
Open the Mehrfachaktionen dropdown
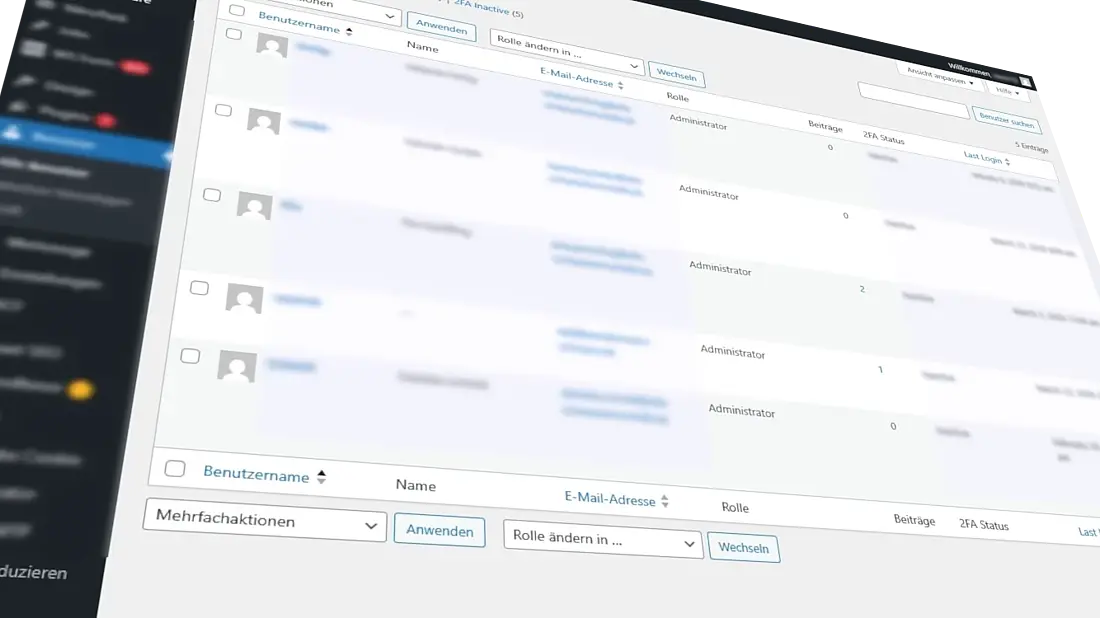(x=265, y=522)
